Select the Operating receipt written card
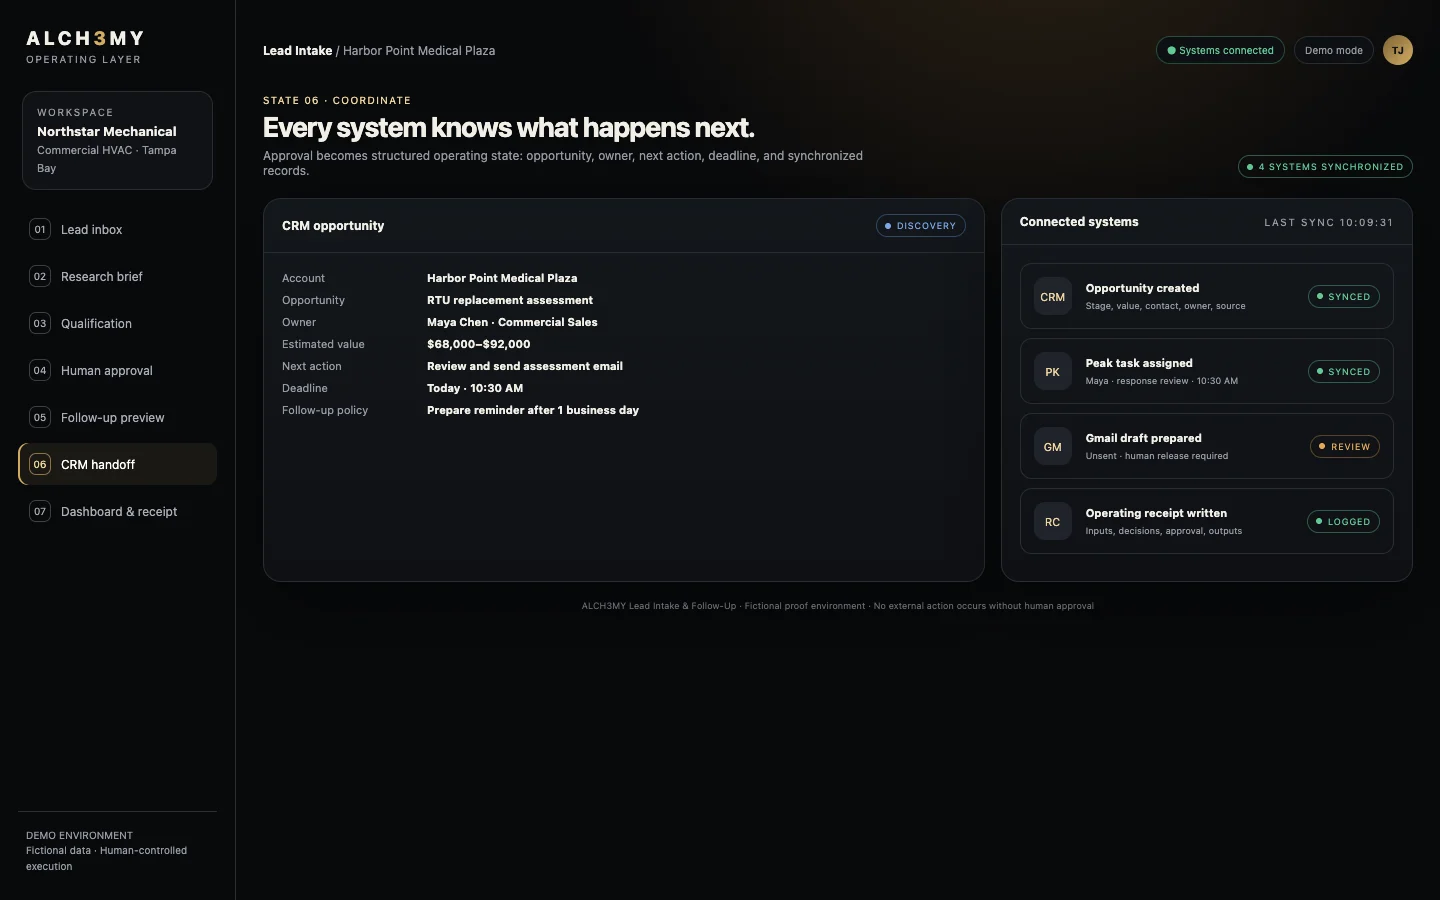The height and width of the screenshot is (900, 1440). pyautogui.click(x=1206, y=521)
